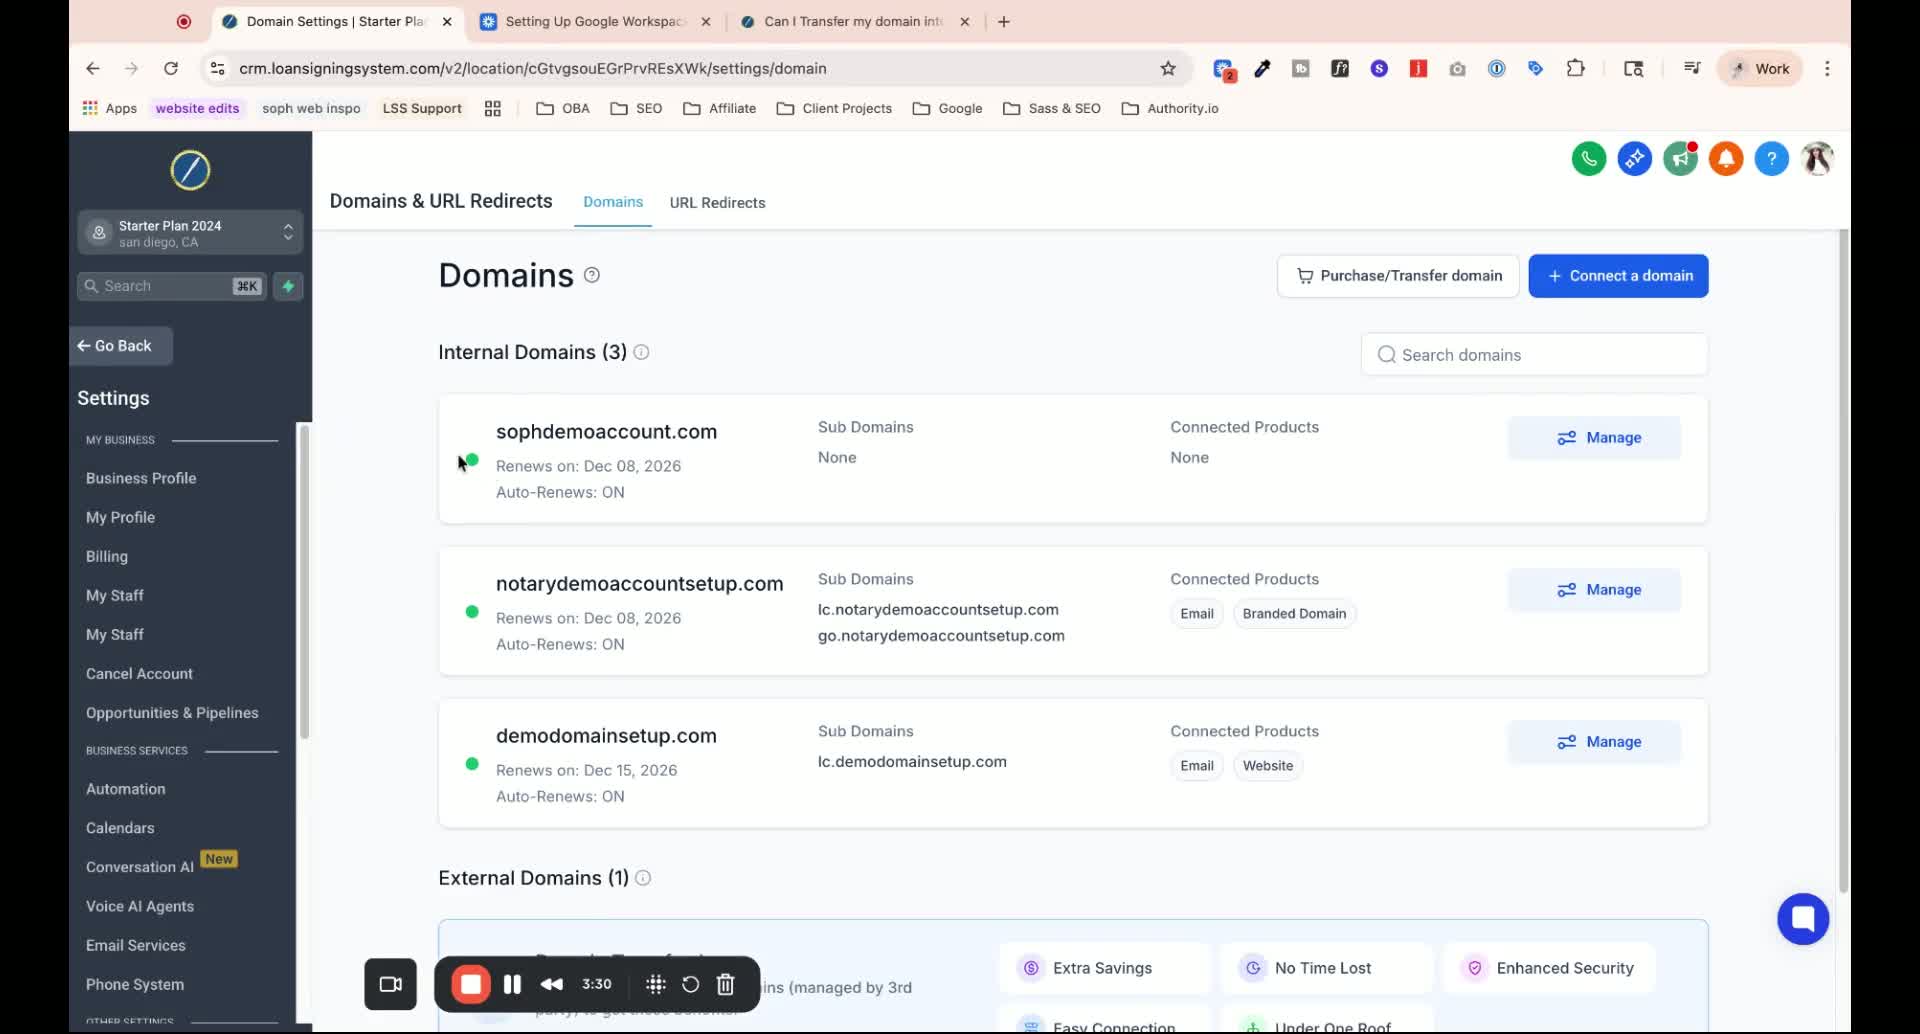Switch to the URL Redirects tab
Image resolution: width=1920 pixels, height=1034 pixels.
pyautogui.click(x=717, y=202)
